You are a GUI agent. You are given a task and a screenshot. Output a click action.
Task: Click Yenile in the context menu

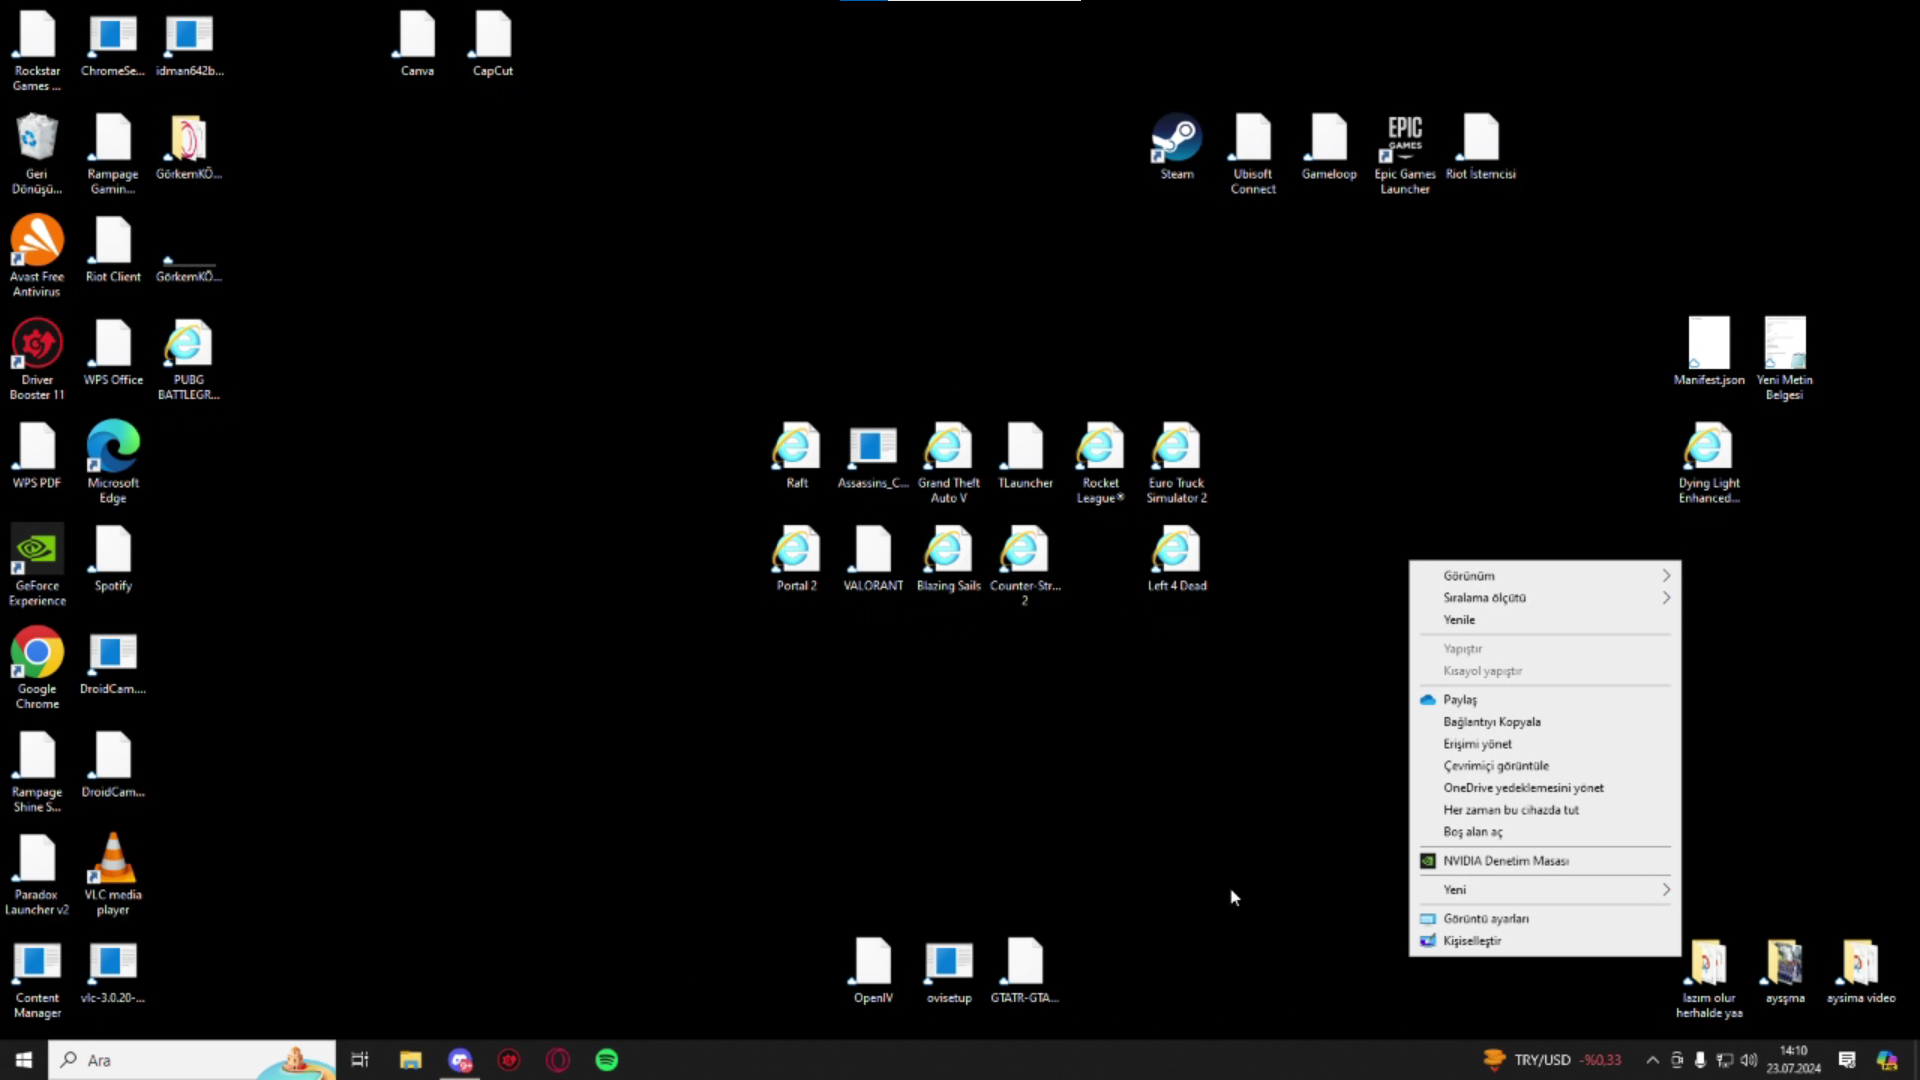pos(1459,620)
